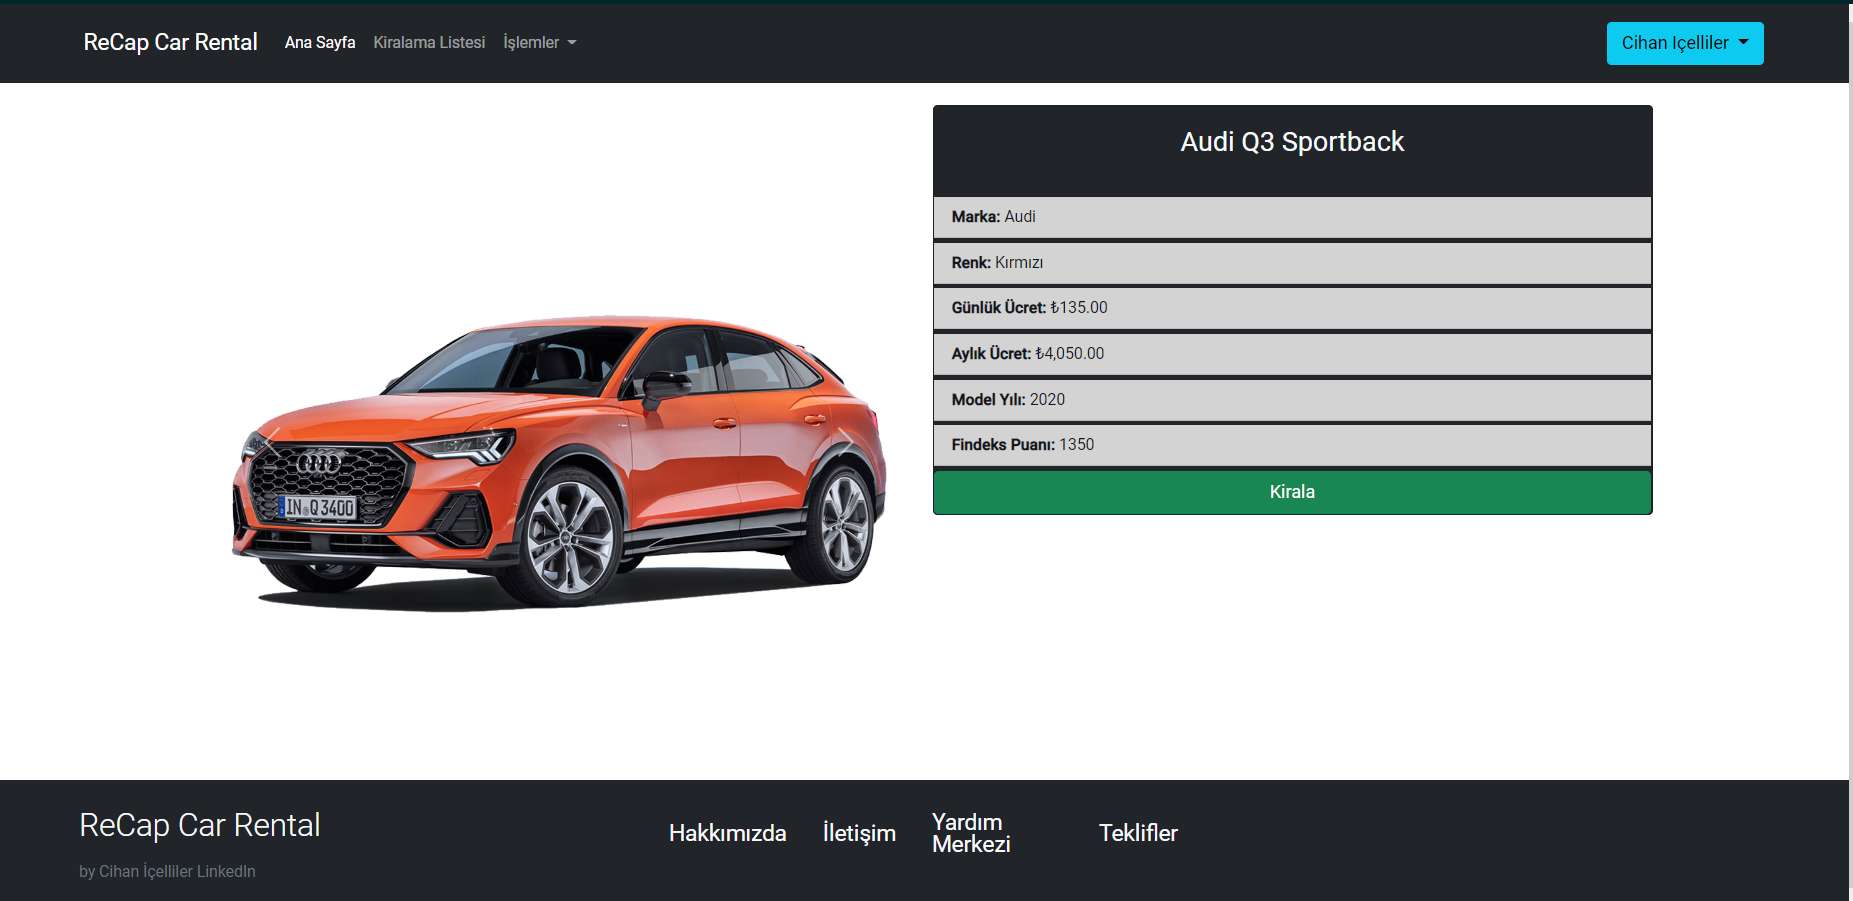The width and height of the screenshot is (1853, 901).
Task: Go to Ana Sayfa in navbar
Action: [x=320, y=42]
